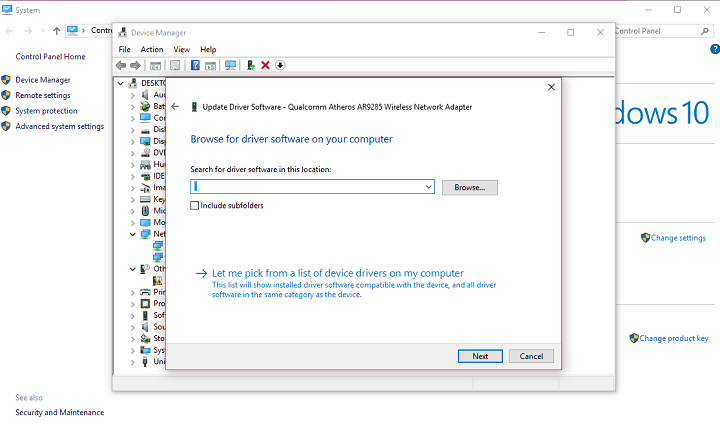The width and height of the screenshot is (720, 430).
Task: Open Advanced system settings link
Action: click(59, 126)
